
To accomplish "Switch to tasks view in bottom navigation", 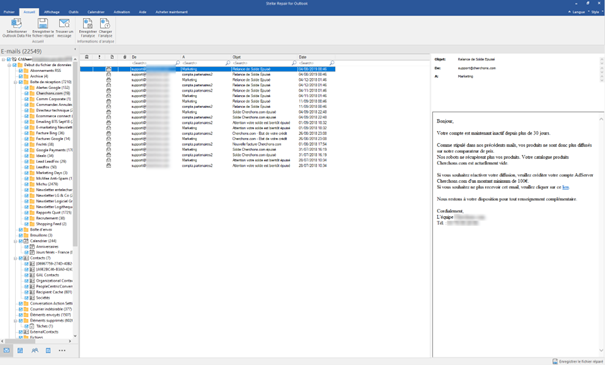I will point(48,350).
